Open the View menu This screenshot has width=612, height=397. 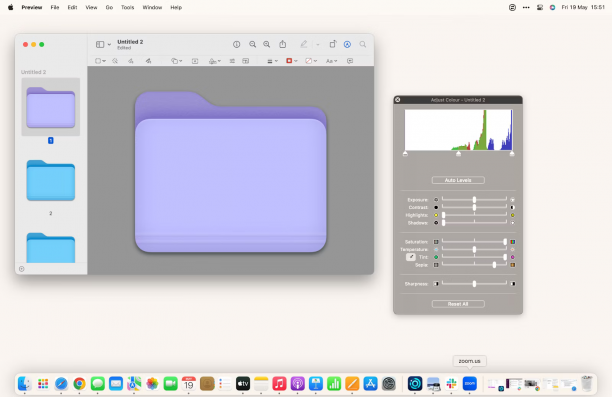point(91,7)
